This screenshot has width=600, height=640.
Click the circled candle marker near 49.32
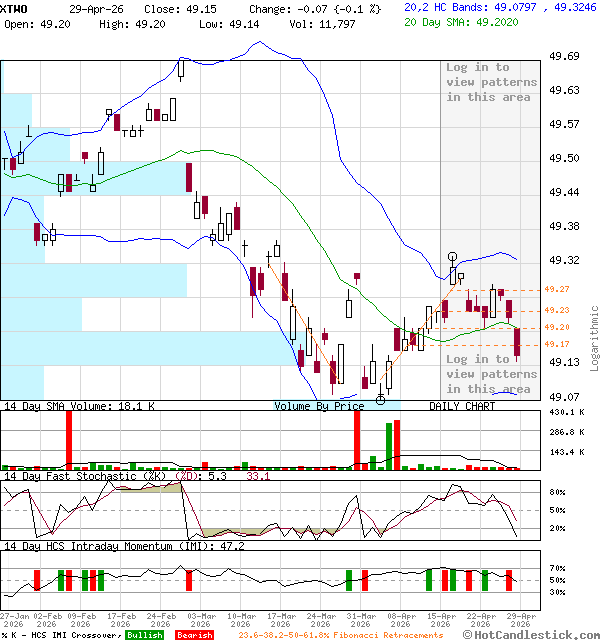click(453, 257)
